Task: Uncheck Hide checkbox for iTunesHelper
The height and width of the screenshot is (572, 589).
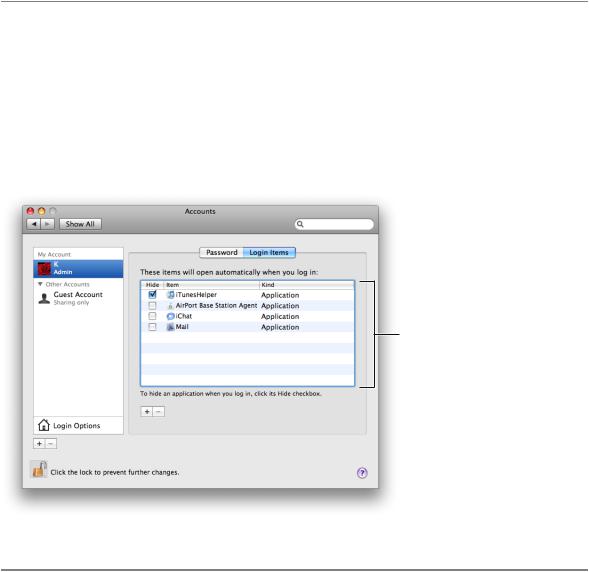Action: pos(152,294)
